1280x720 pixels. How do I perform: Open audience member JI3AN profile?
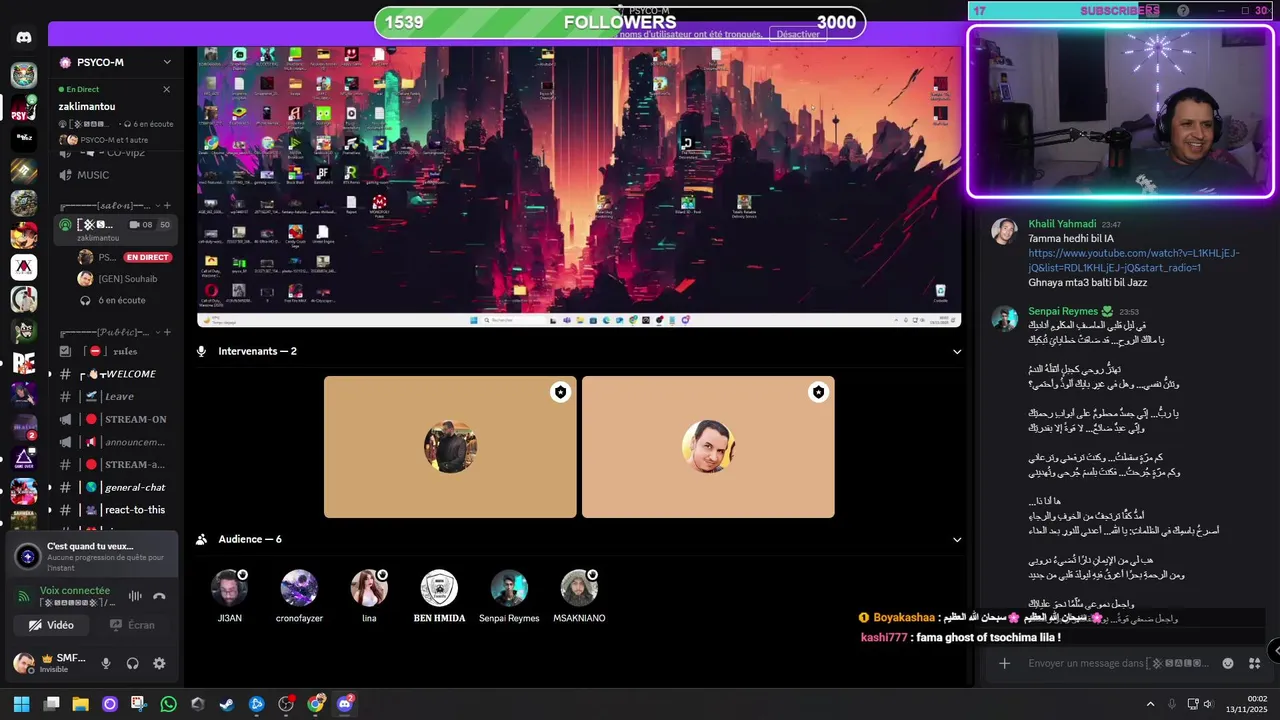pyautogui.click(x=229, y=596)
